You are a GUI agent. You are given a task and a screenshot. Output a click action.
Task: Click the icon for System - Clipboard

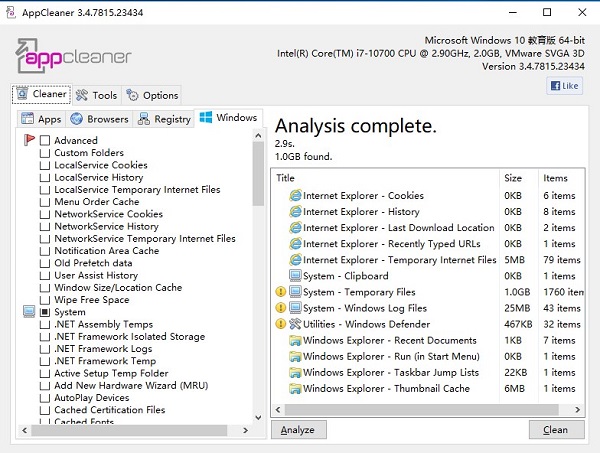(295, 276)
